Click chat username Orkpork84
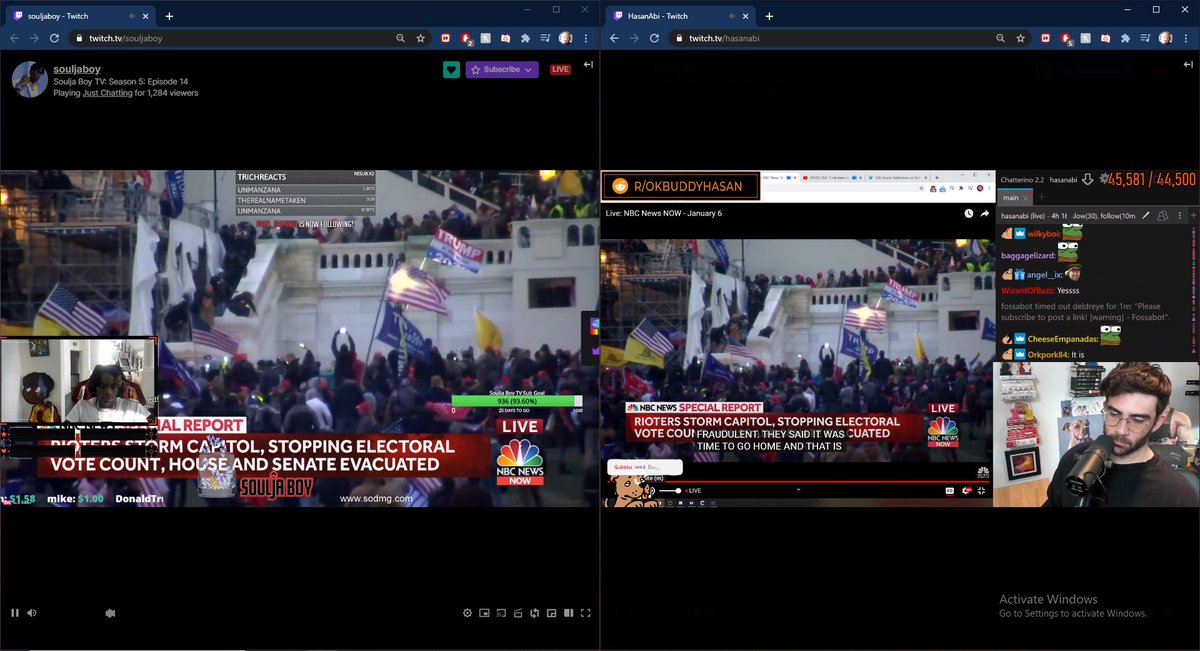Screen dimensions: 1200x651 1048,355
